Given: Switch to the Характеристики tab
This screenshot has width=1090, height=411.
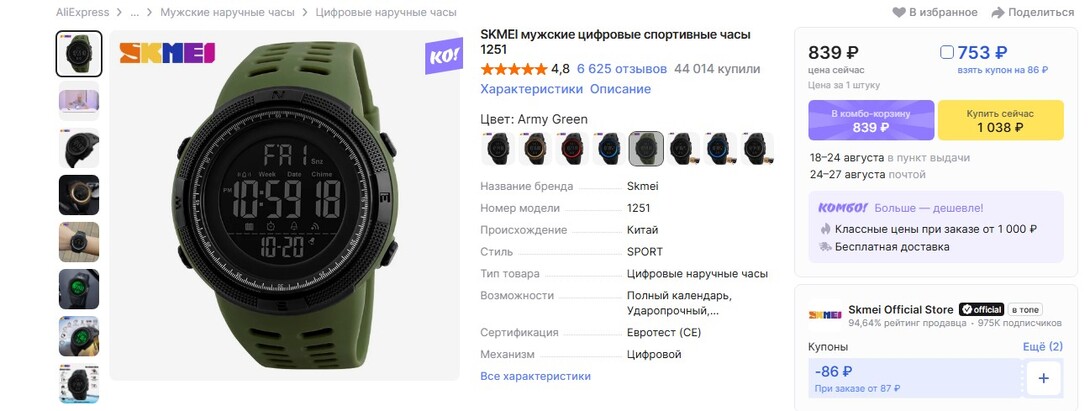Looking at the screenshot, I should click(532, 89).
